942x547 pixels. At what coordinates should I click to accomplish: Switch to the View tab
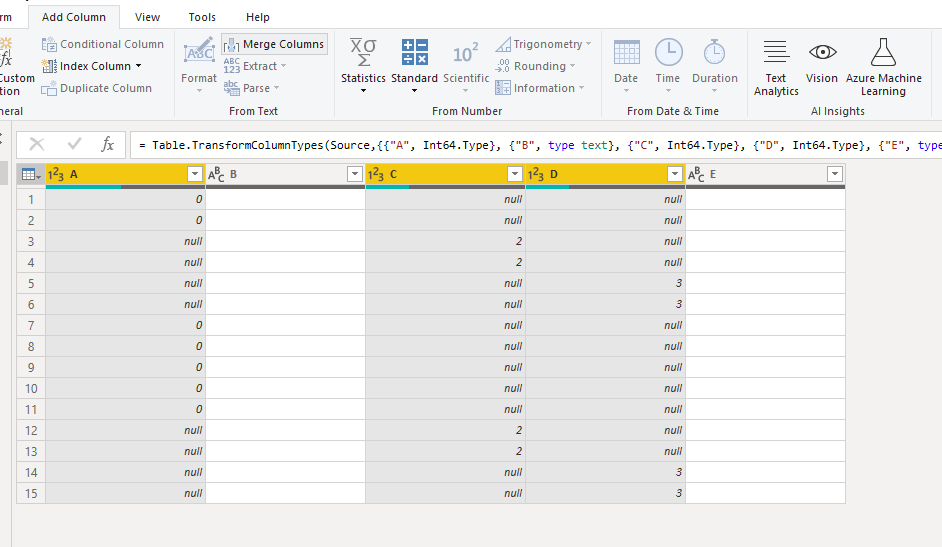tap(147, 17)
